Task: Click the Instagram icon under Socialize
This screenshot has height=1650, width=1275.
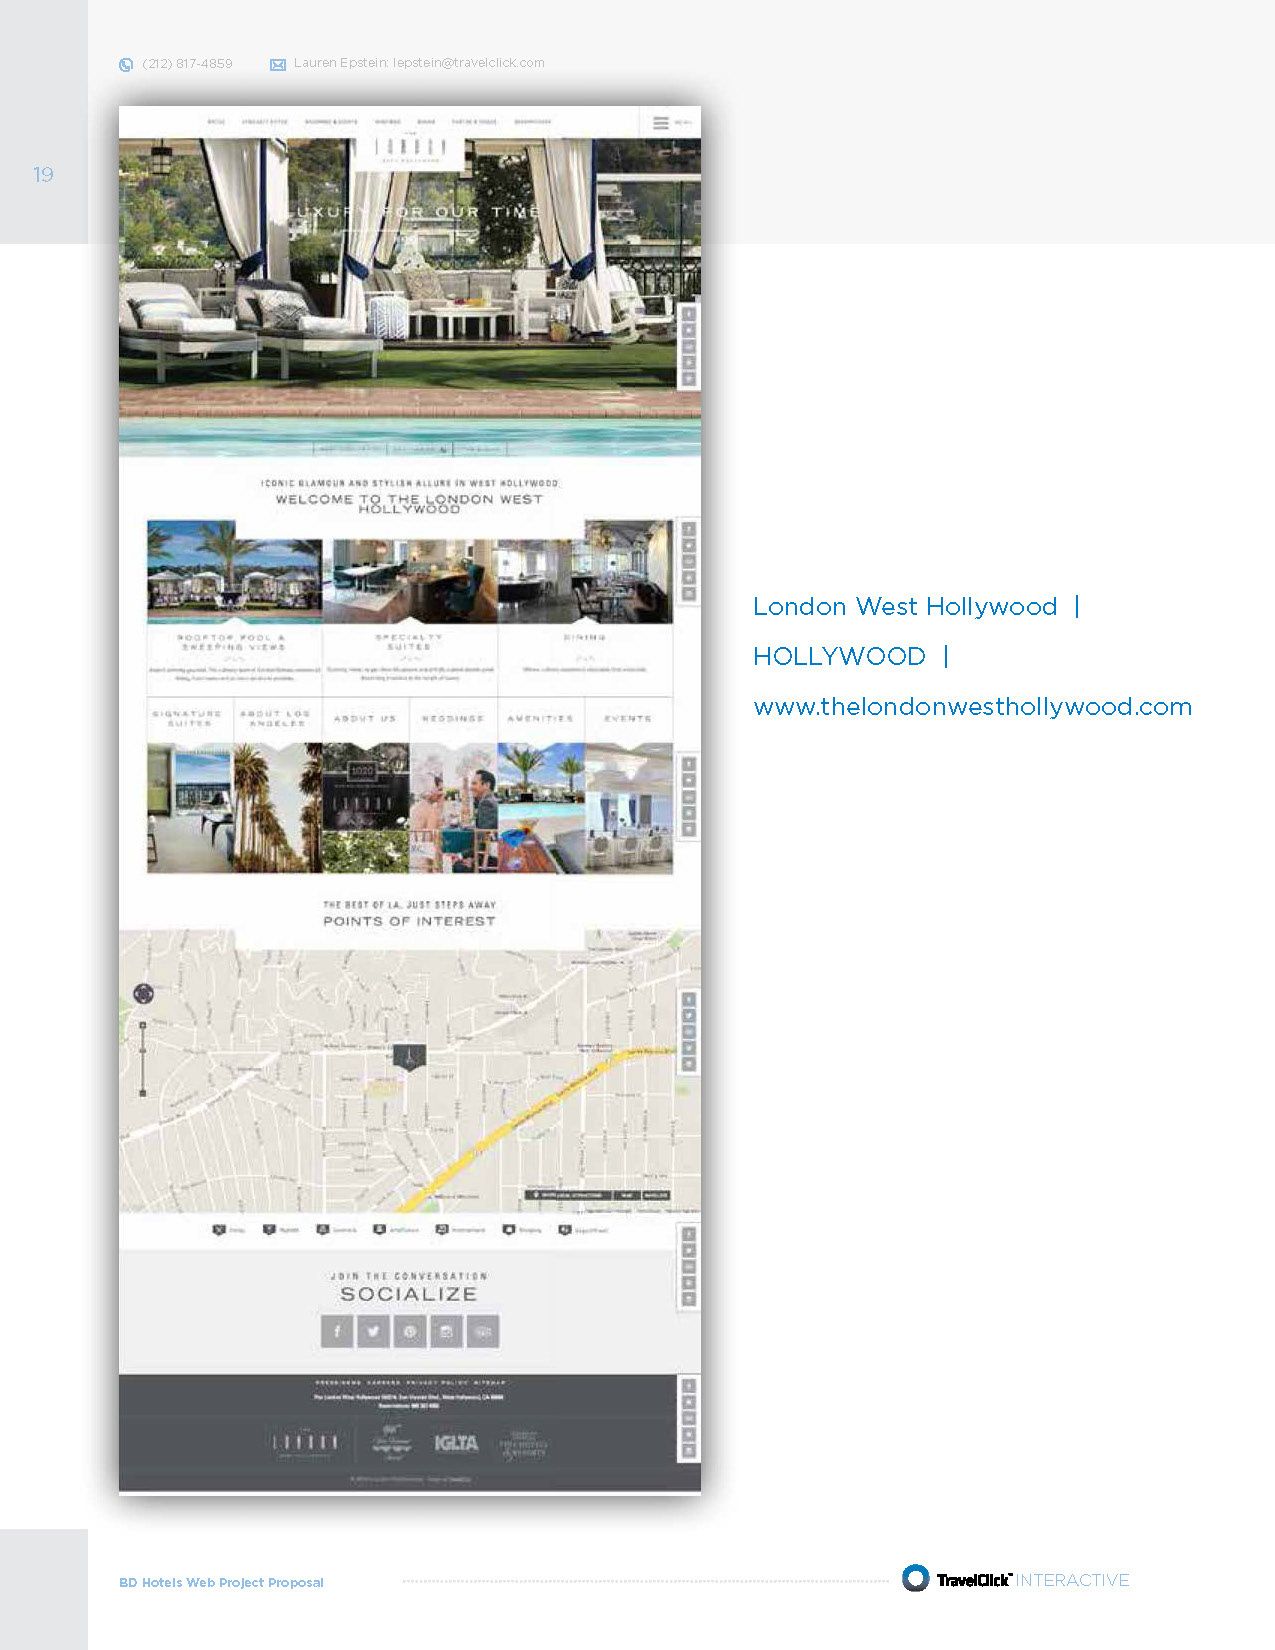Action: (x=446, y=1332)
